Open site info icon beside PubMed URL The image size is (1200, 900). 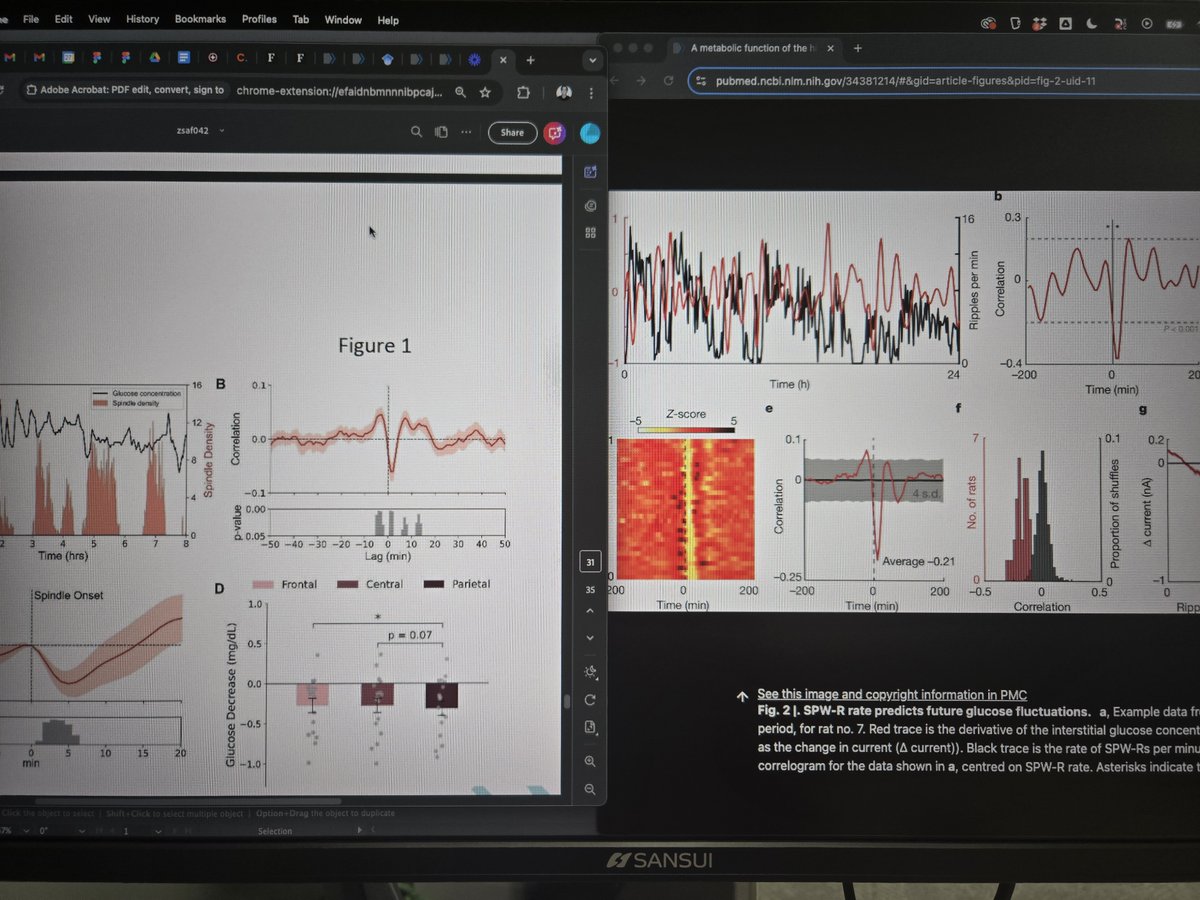[702, 82]
